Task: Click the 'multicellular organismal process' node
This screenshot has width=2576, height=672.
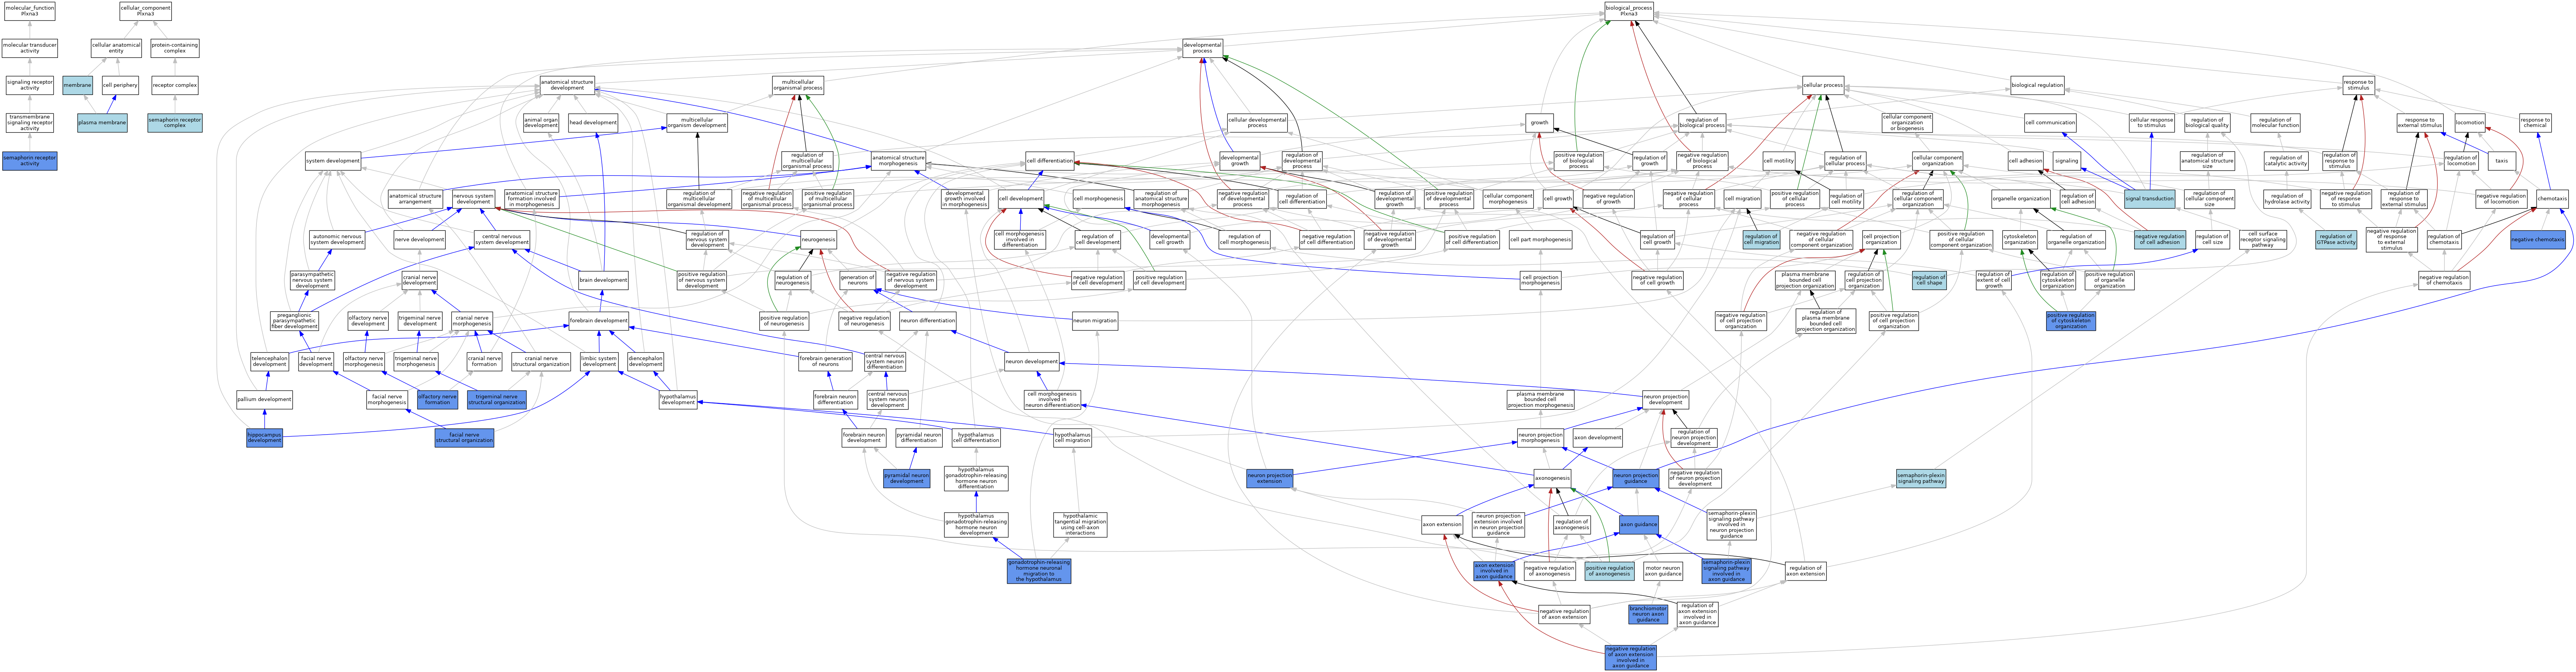Action: pyautogui.click(x=798, y=86)
